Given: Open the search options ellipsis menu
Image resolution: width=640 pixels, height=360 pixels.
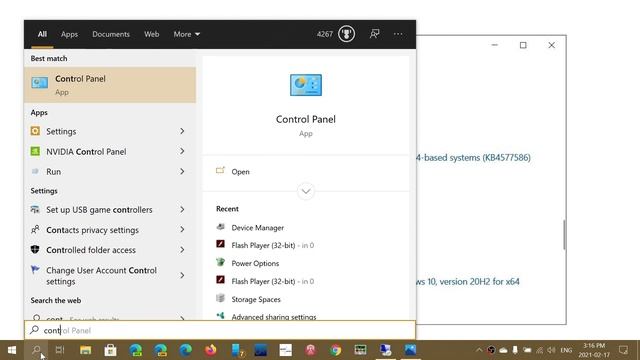Looking at the screenshot, I should coord(398,34).
